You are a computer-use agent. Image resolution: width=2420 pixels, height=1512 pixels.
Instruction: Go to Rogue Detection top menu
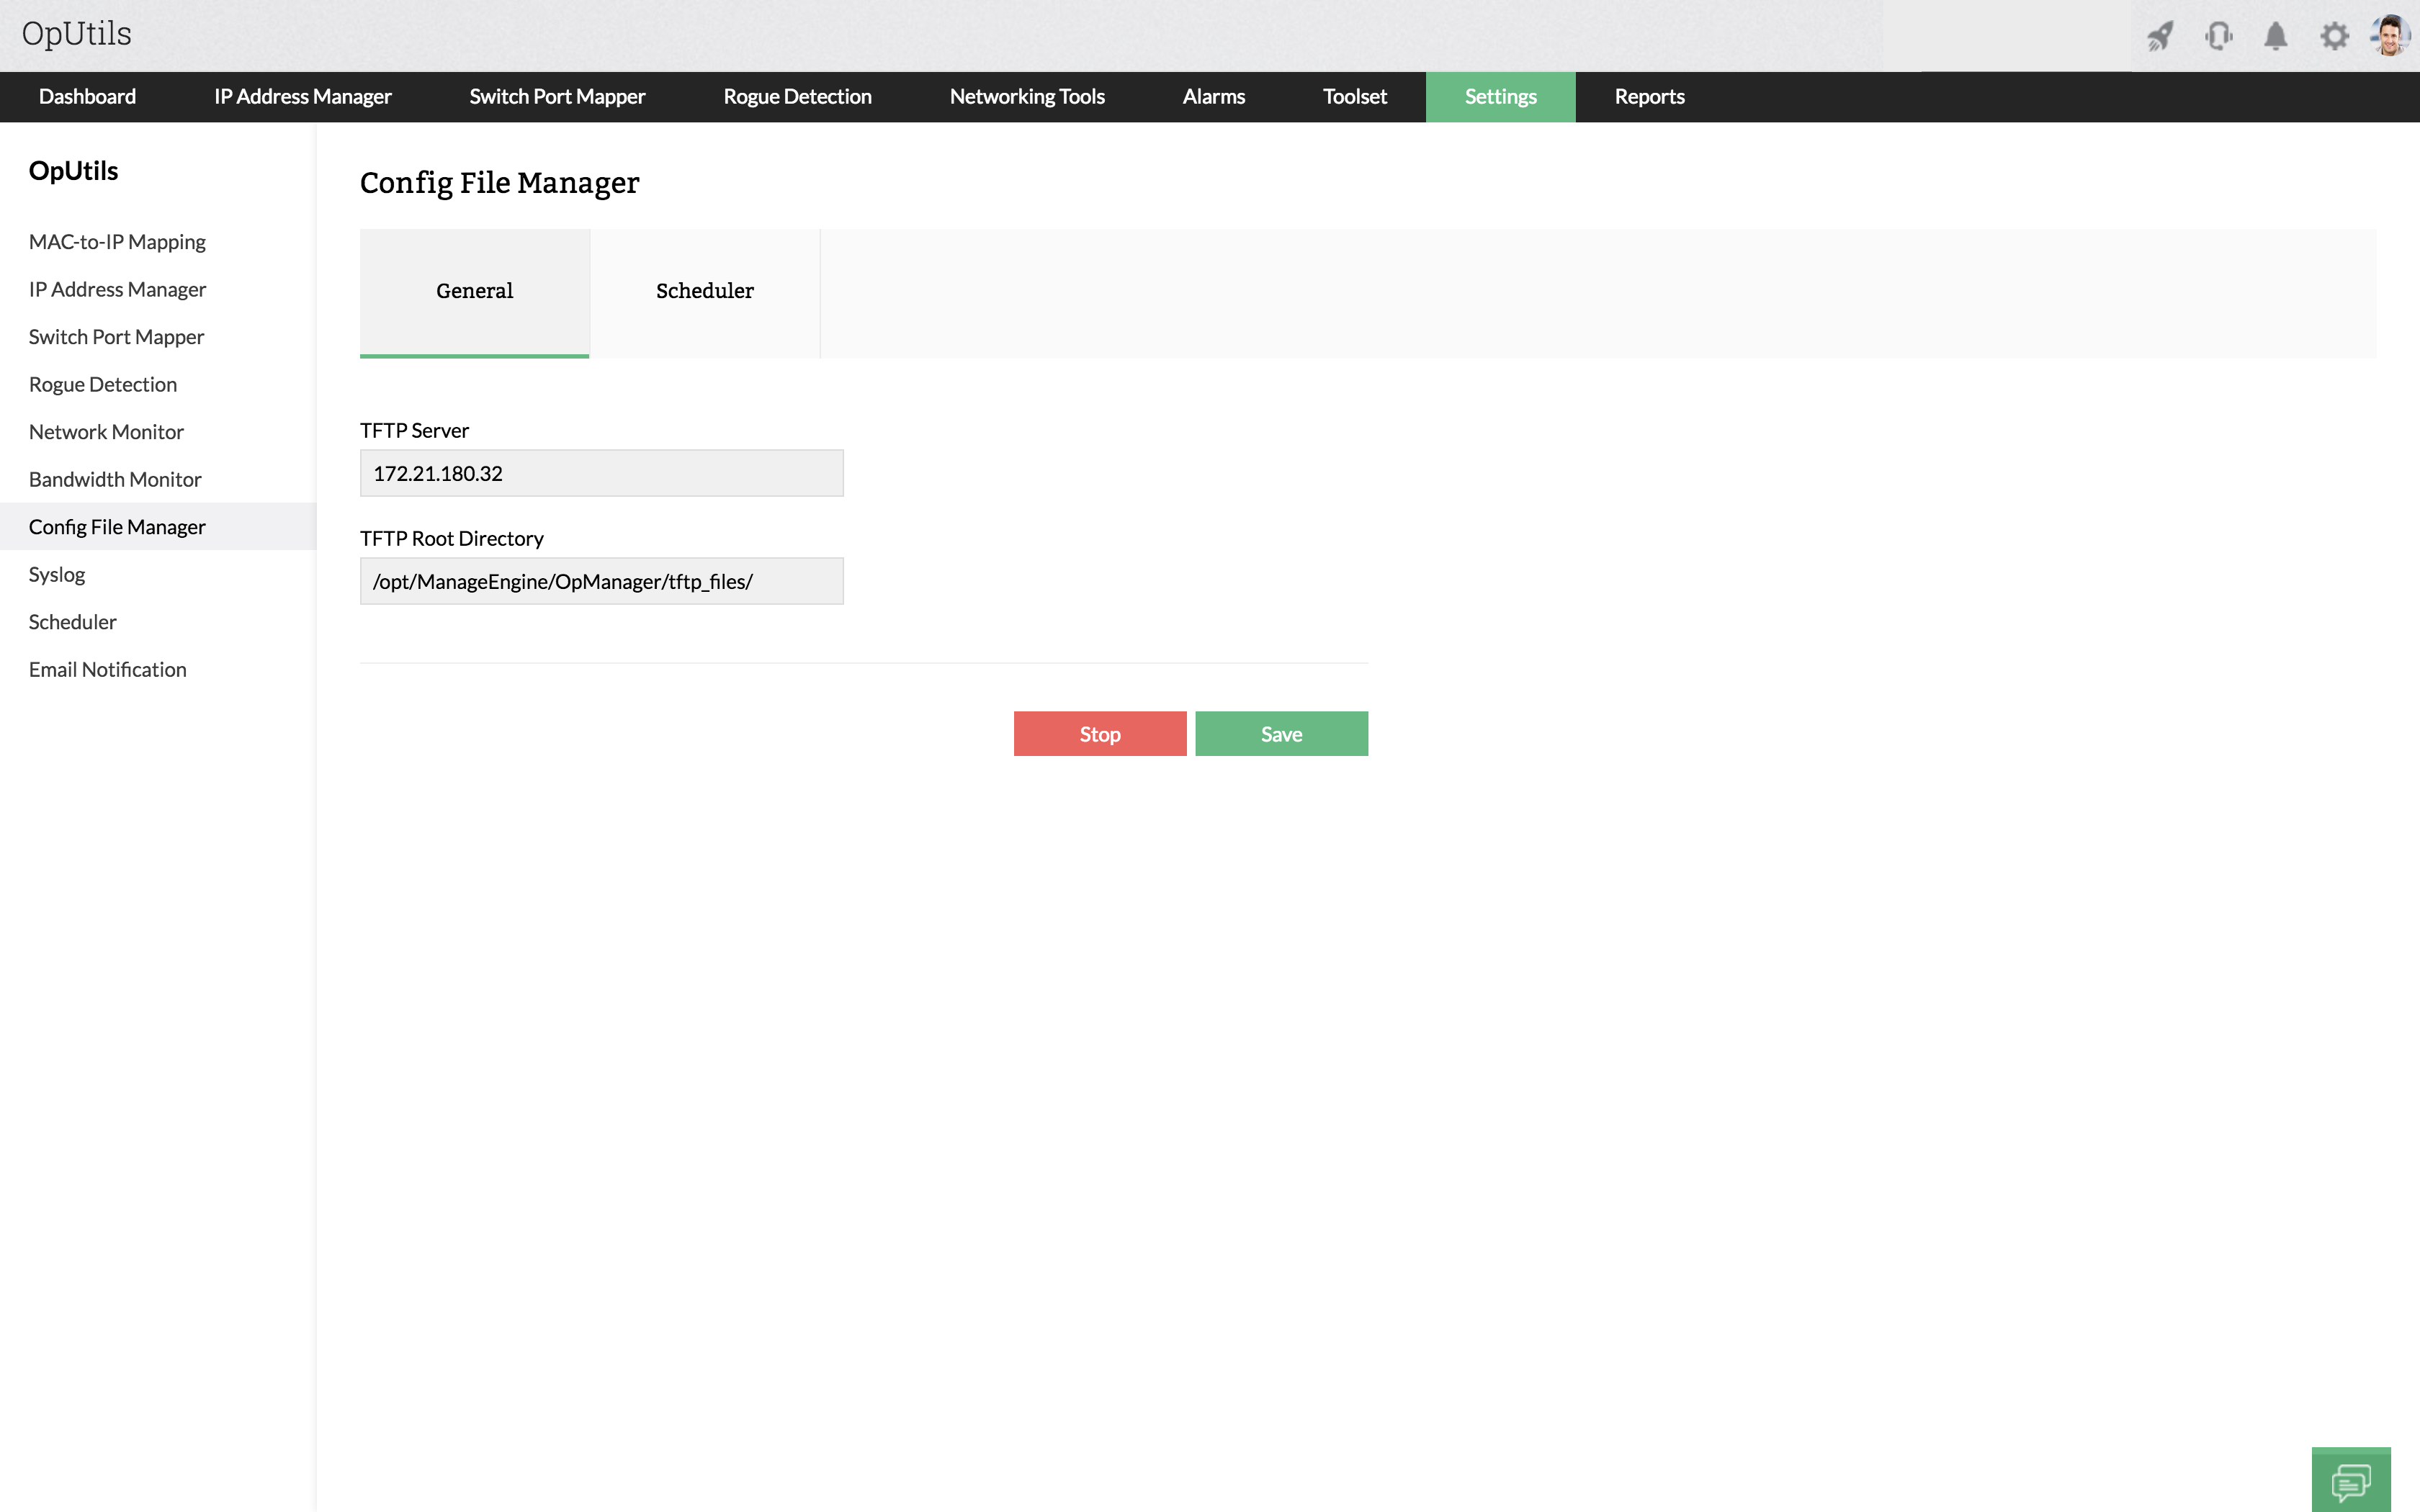coord(797,97)
